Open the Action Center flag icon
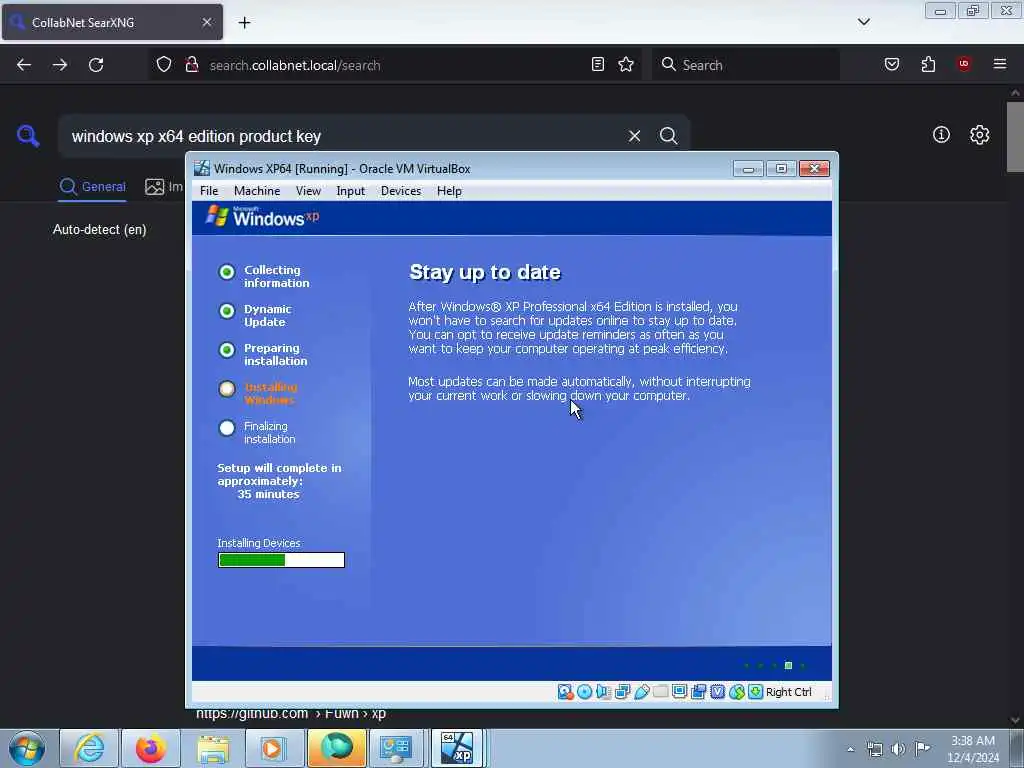This screenshot has width=1024, height=768. click(922, 749)
